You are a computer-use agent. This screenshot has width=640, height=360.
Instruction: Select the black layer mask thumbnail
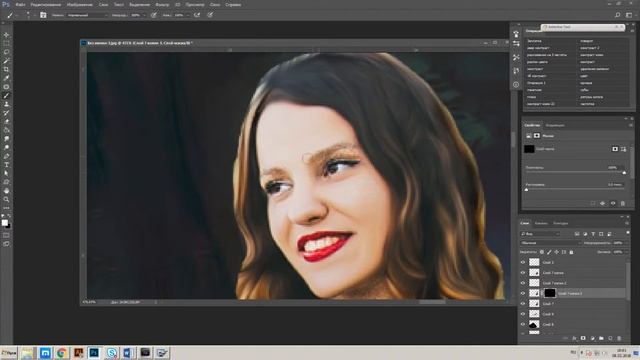(550, 293)
